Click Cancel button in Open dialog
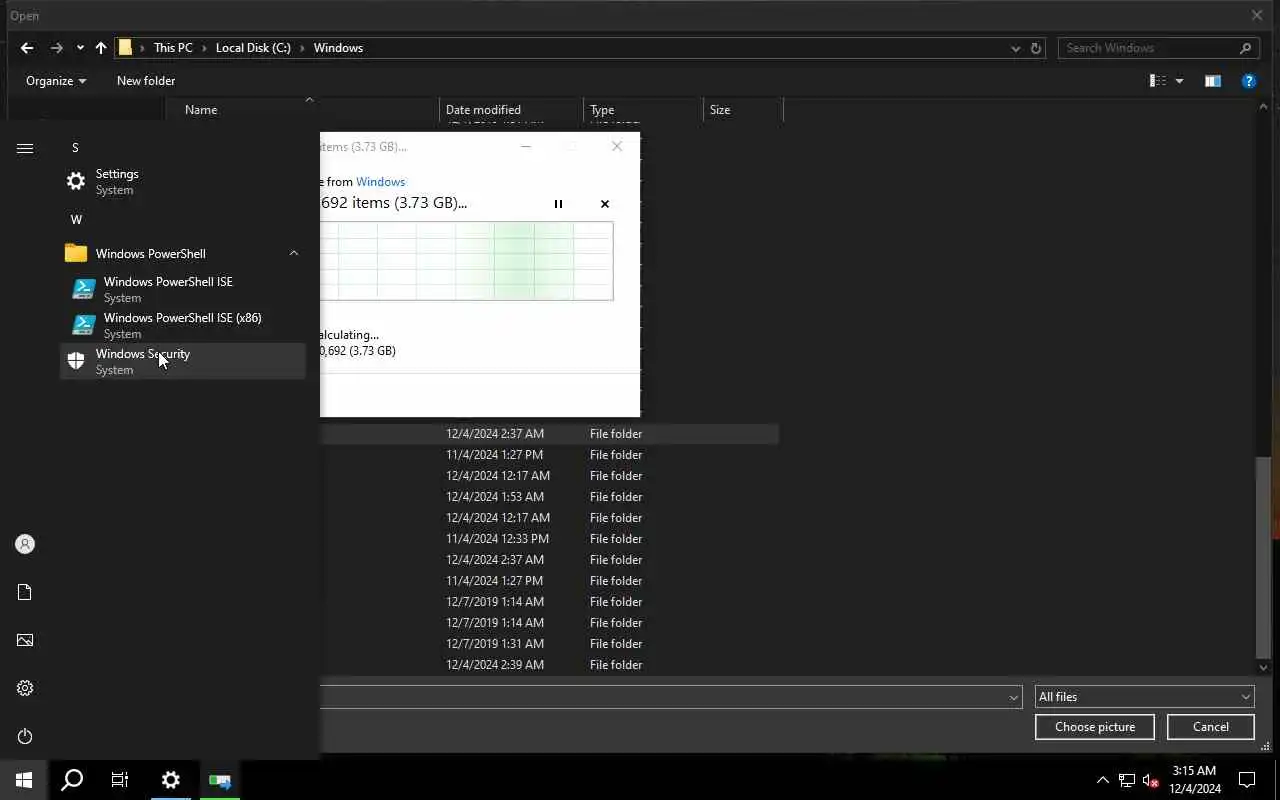Screen dimensions: 1280x800 [x=1211, y=727]
